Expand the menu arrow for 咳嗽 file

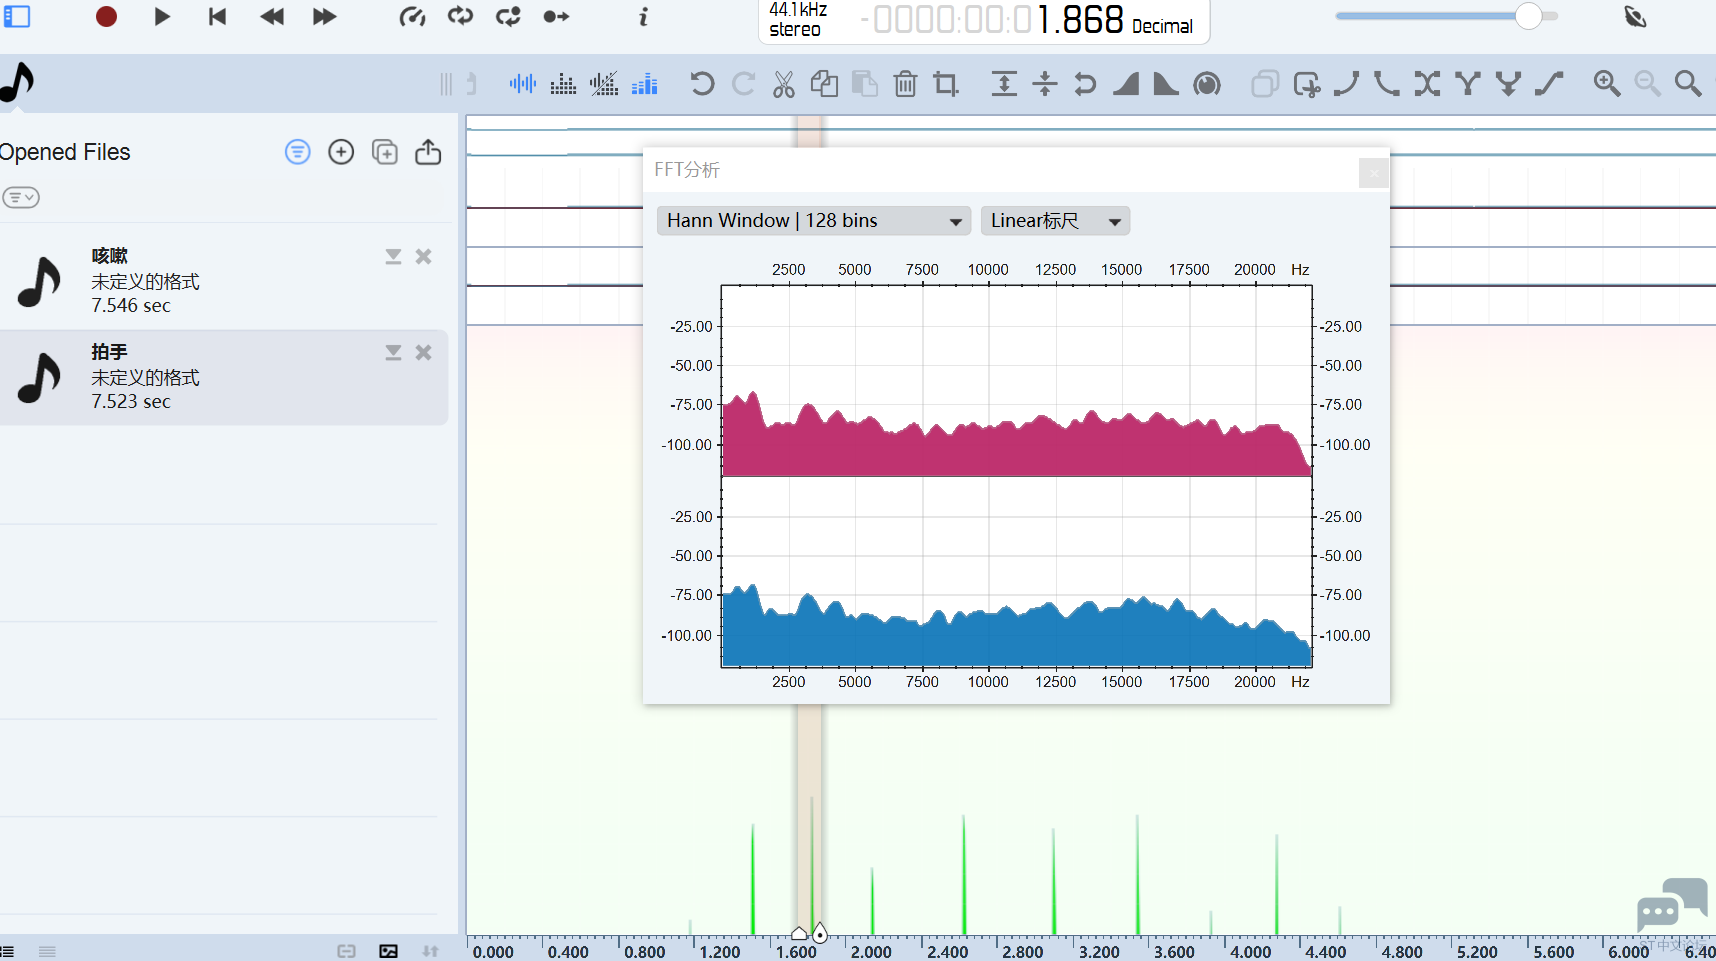tap(393, 257)
